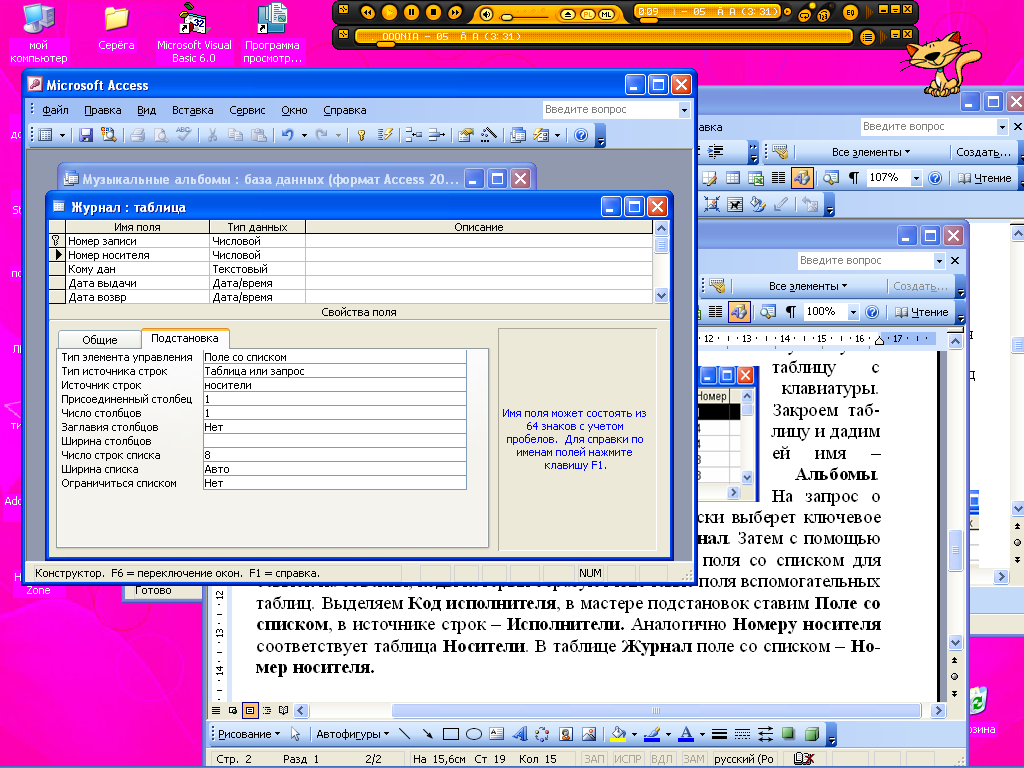Click the Создать... button in Word toolbar
Screen dimensions: 1024x768
[984, 152]
